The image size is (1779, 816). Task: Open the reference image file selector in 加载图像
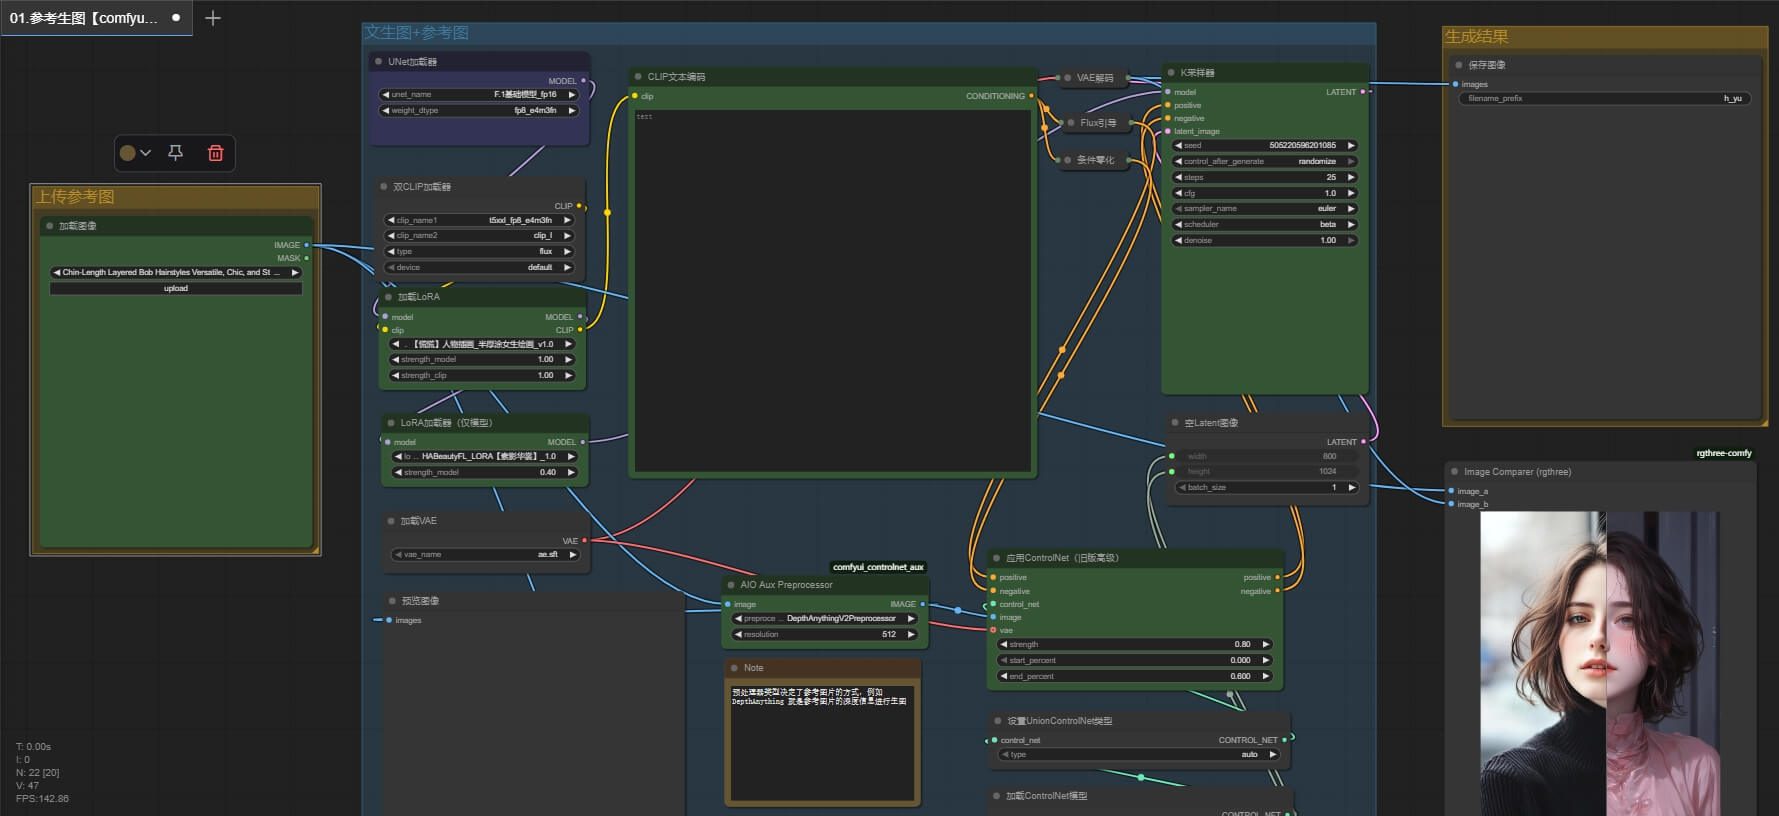tap(176, 272)
